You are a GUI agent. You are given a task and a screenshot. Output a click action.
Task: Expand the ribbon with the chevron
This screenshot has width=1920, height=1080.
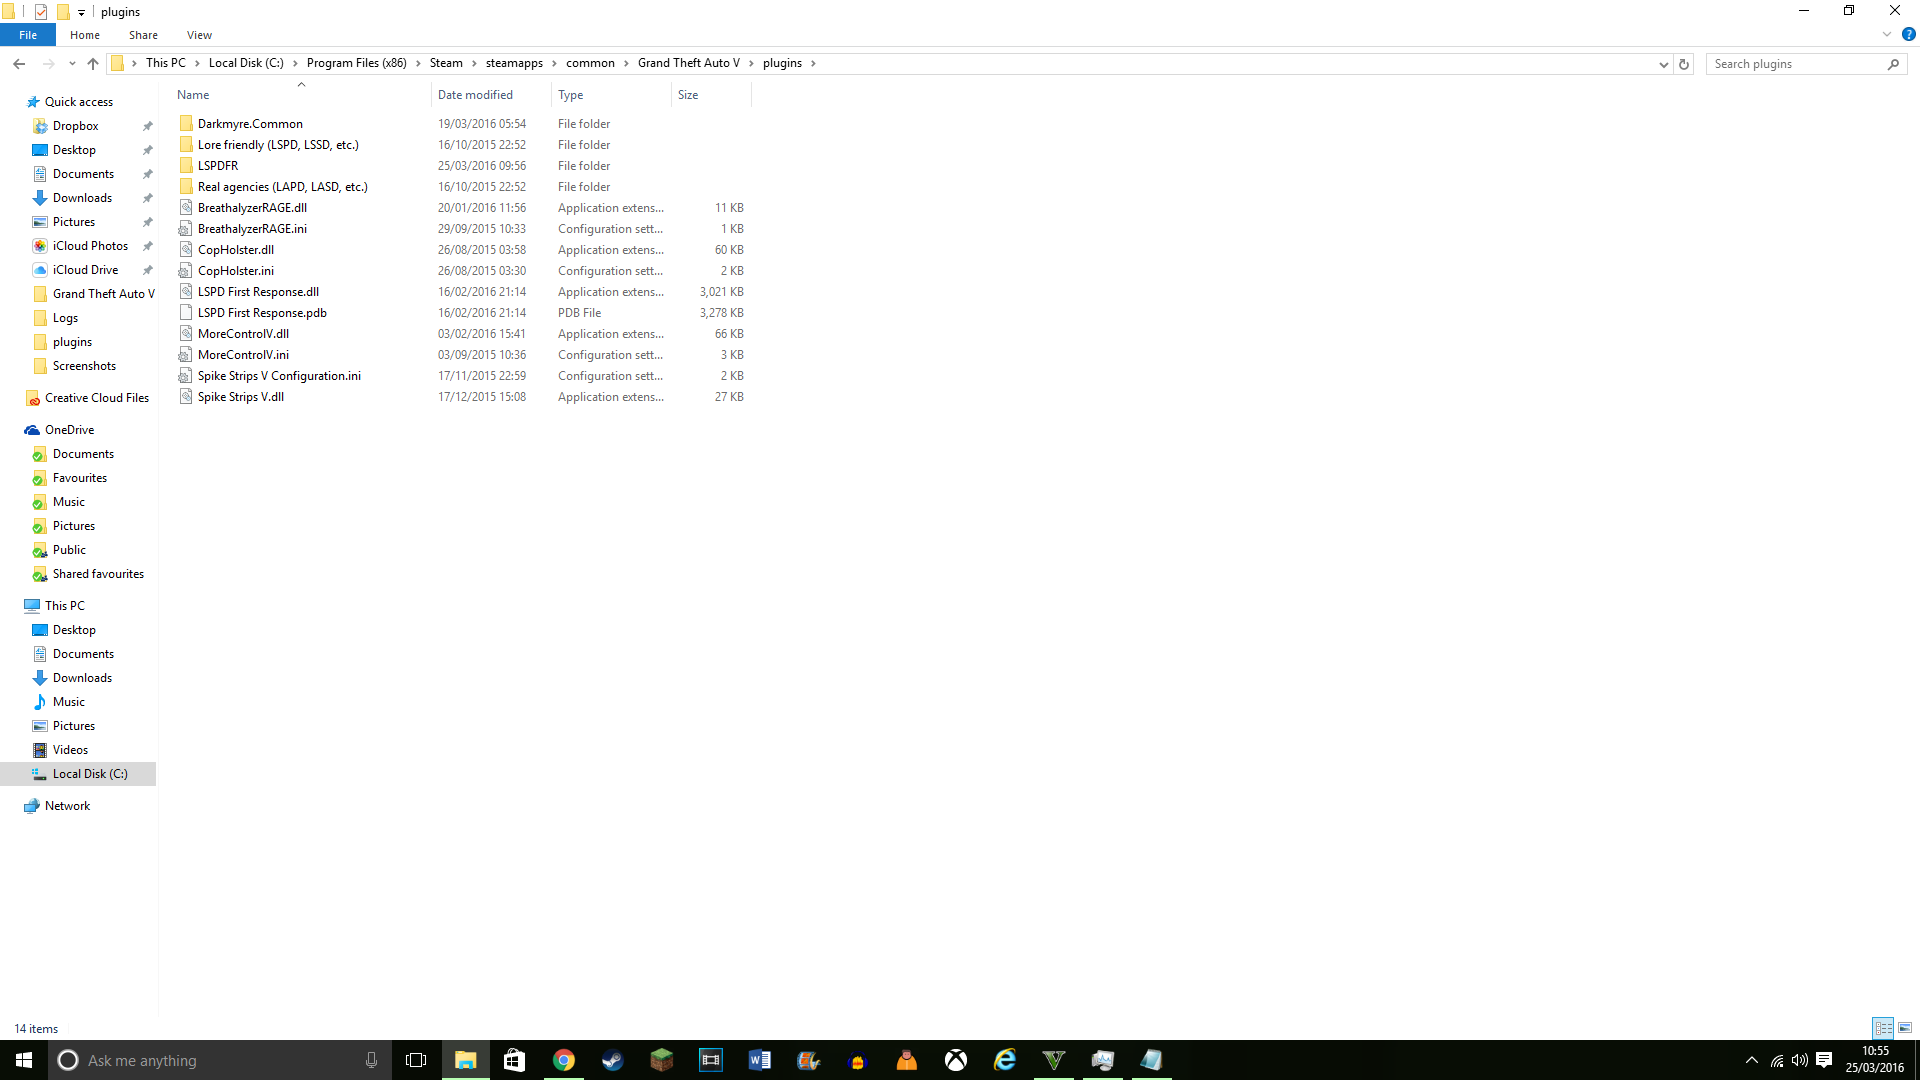click(1887, 34)
